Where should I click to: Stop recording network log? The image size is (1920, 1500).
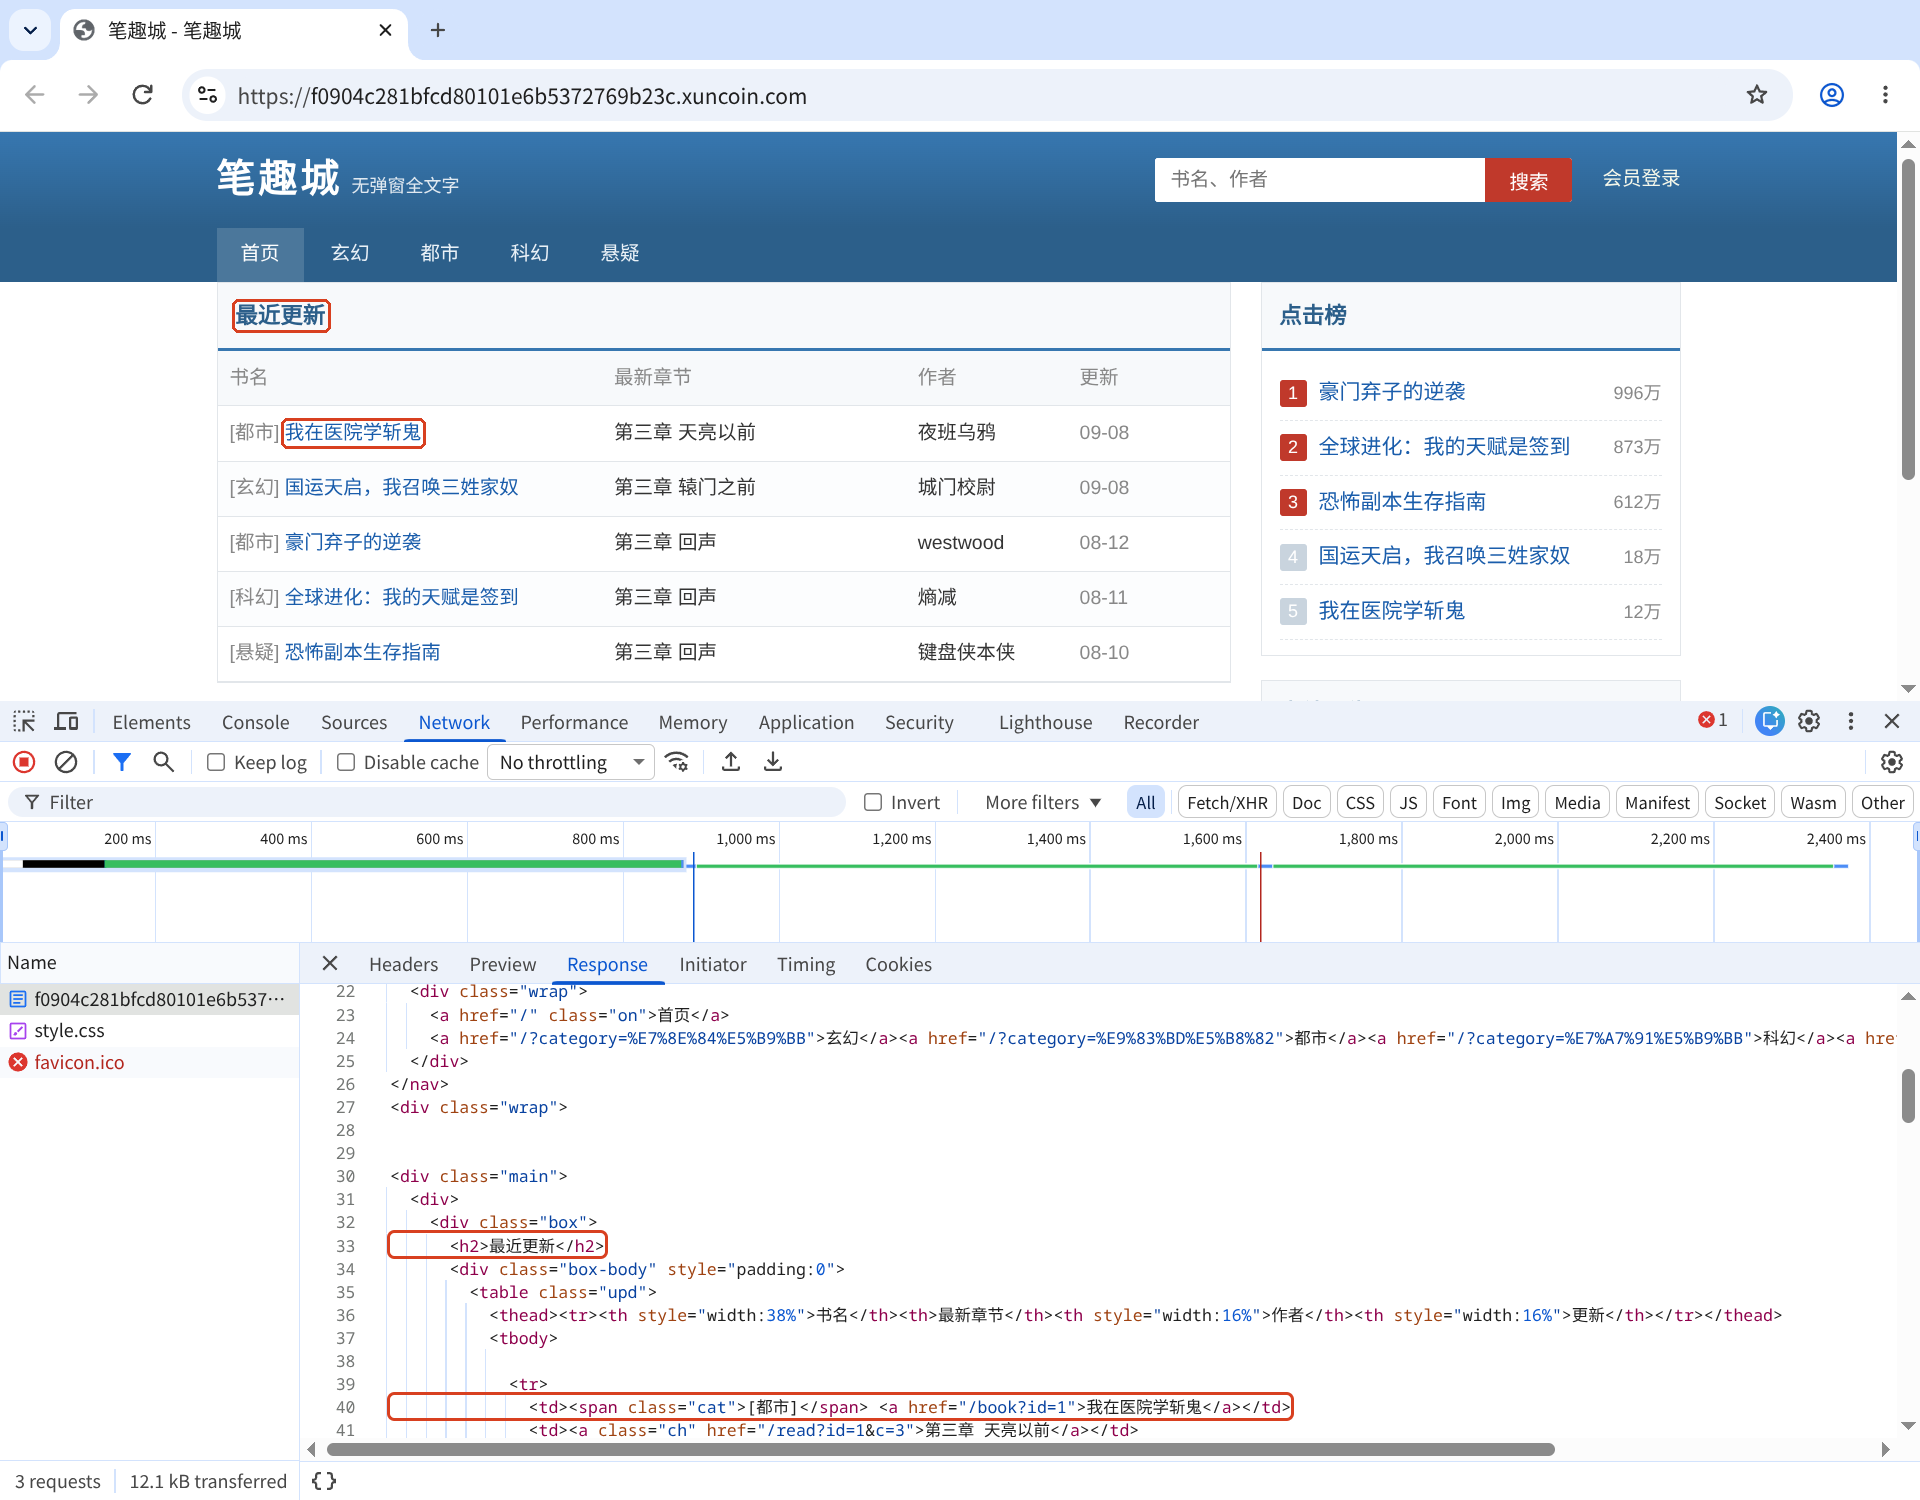[x=24, y=762]
